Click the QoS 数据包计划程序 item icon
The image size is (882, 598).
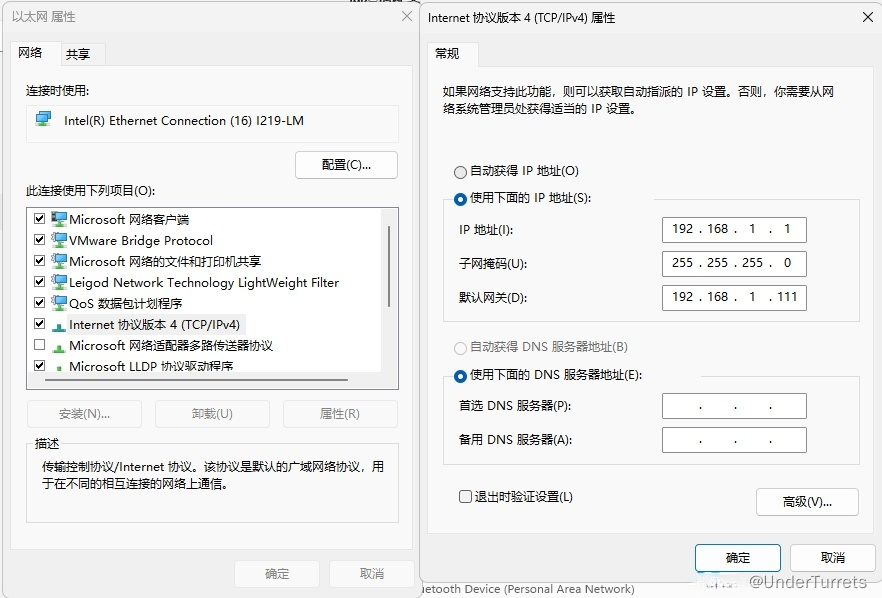pyautogui.click(x=59, y=303)
